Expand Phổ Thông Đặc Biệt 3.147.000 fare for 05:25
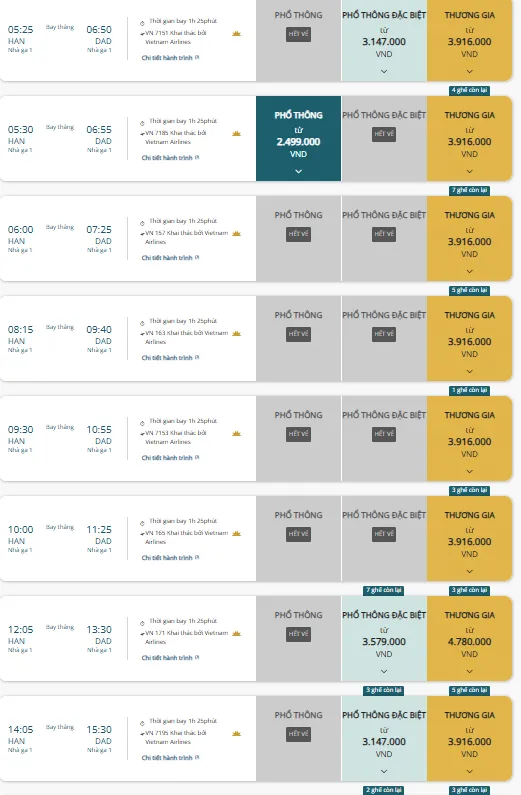Viewport: 521px width, 795px height. tap(384, 71)
